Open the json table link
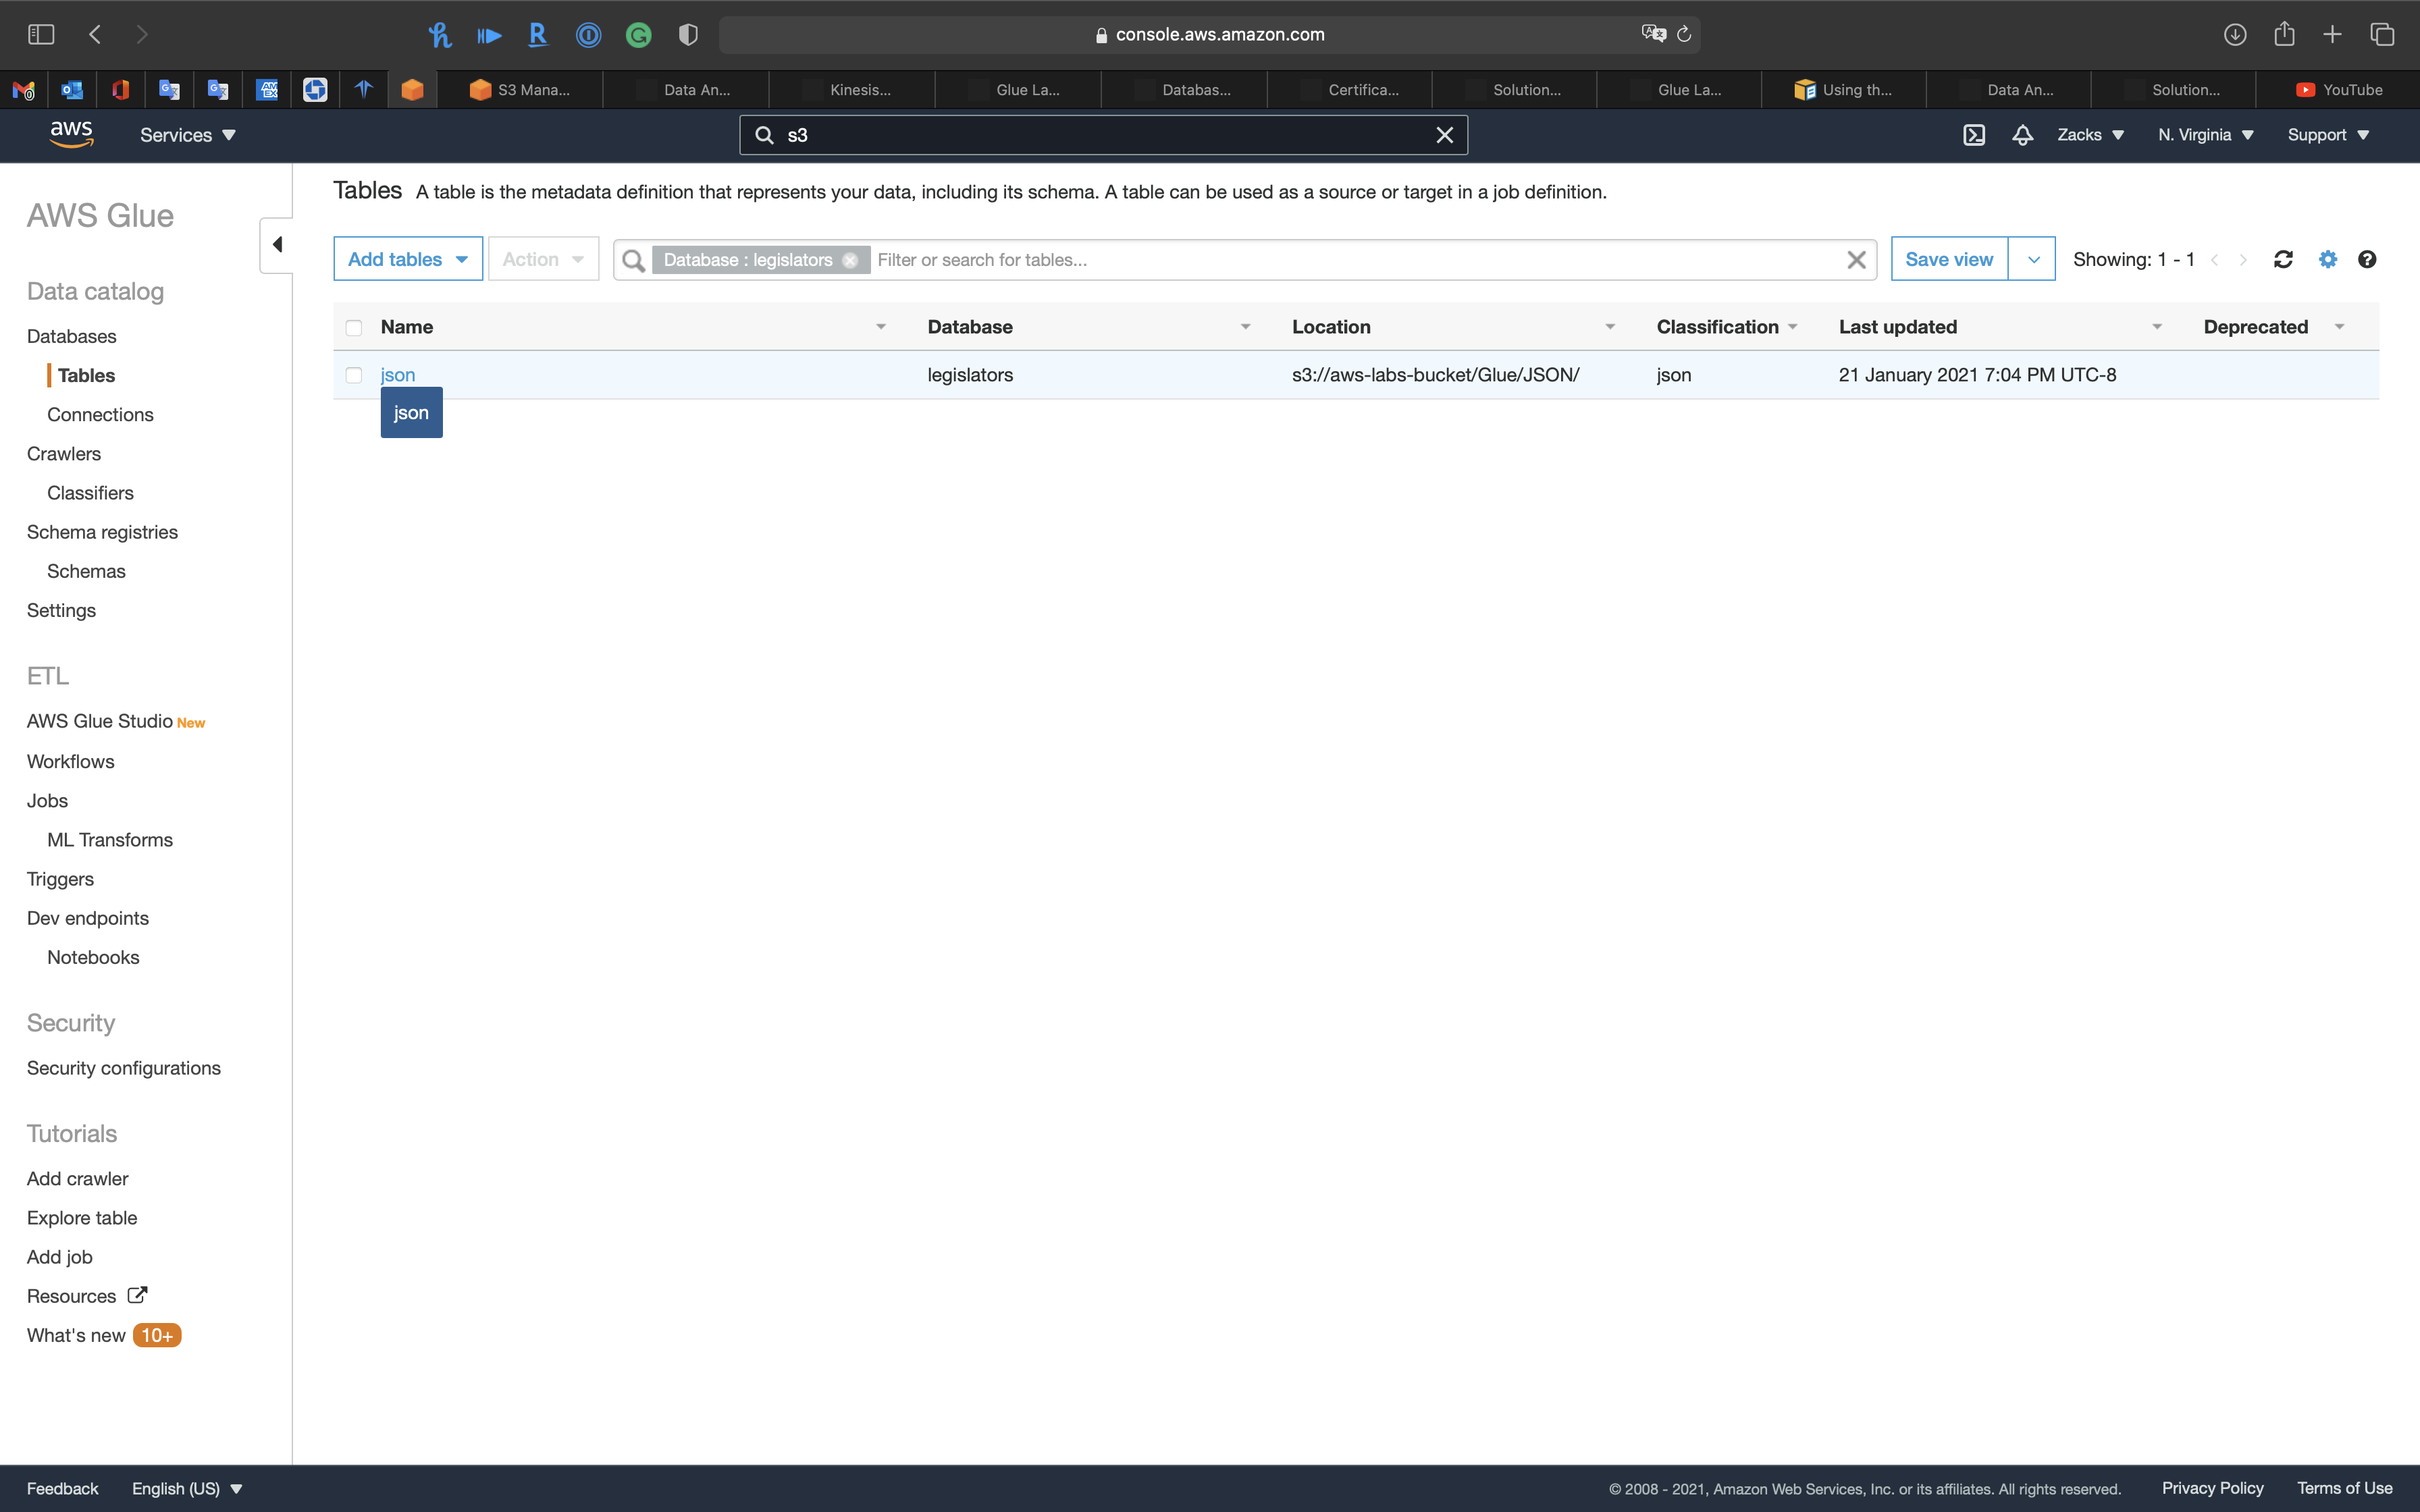Viewport: 2420px width, 1512px height. (x=397, y=375)
